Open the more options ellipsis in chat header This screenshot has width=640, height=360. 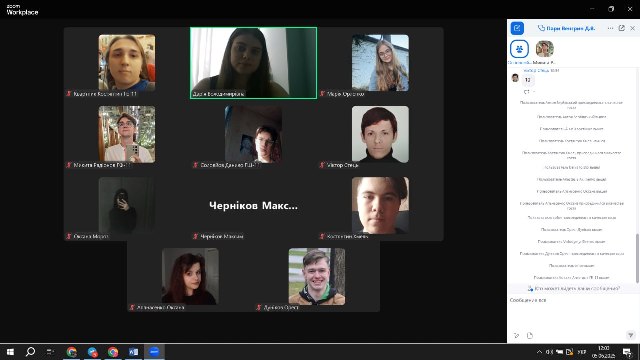610,28
